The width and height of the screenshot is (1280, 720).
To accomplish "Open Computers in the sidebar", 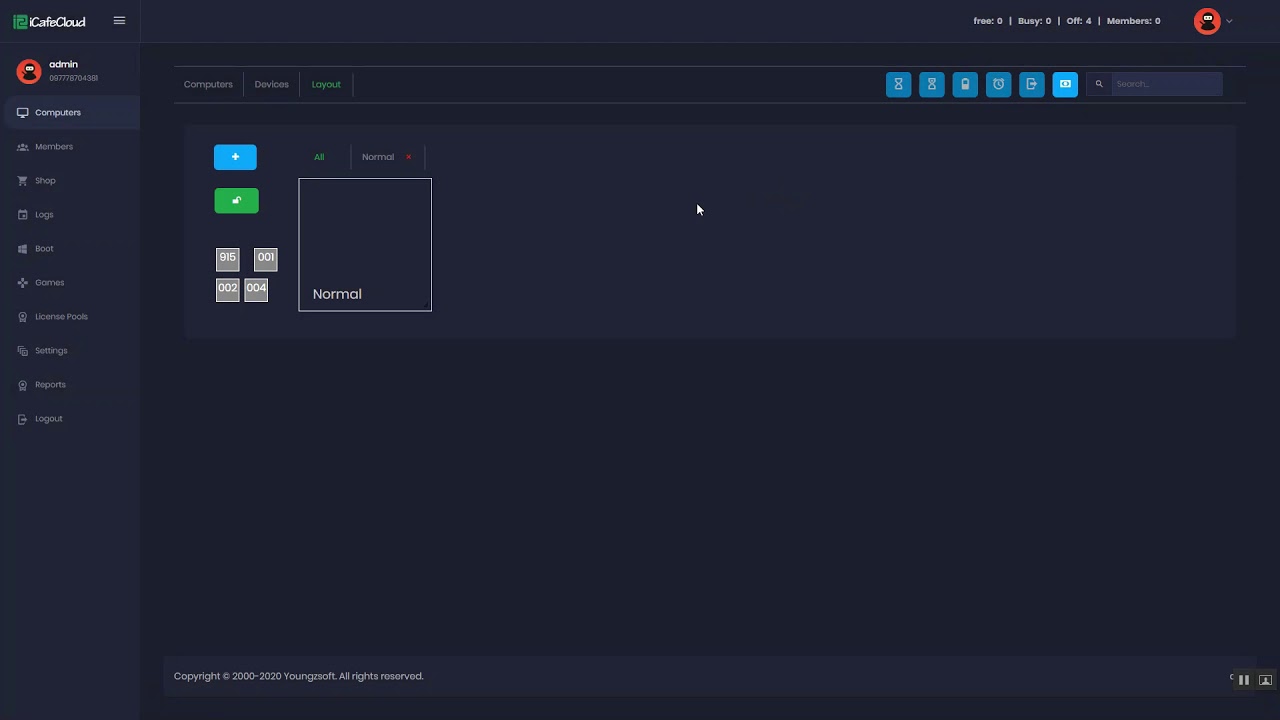I will [x=70, y=112].
